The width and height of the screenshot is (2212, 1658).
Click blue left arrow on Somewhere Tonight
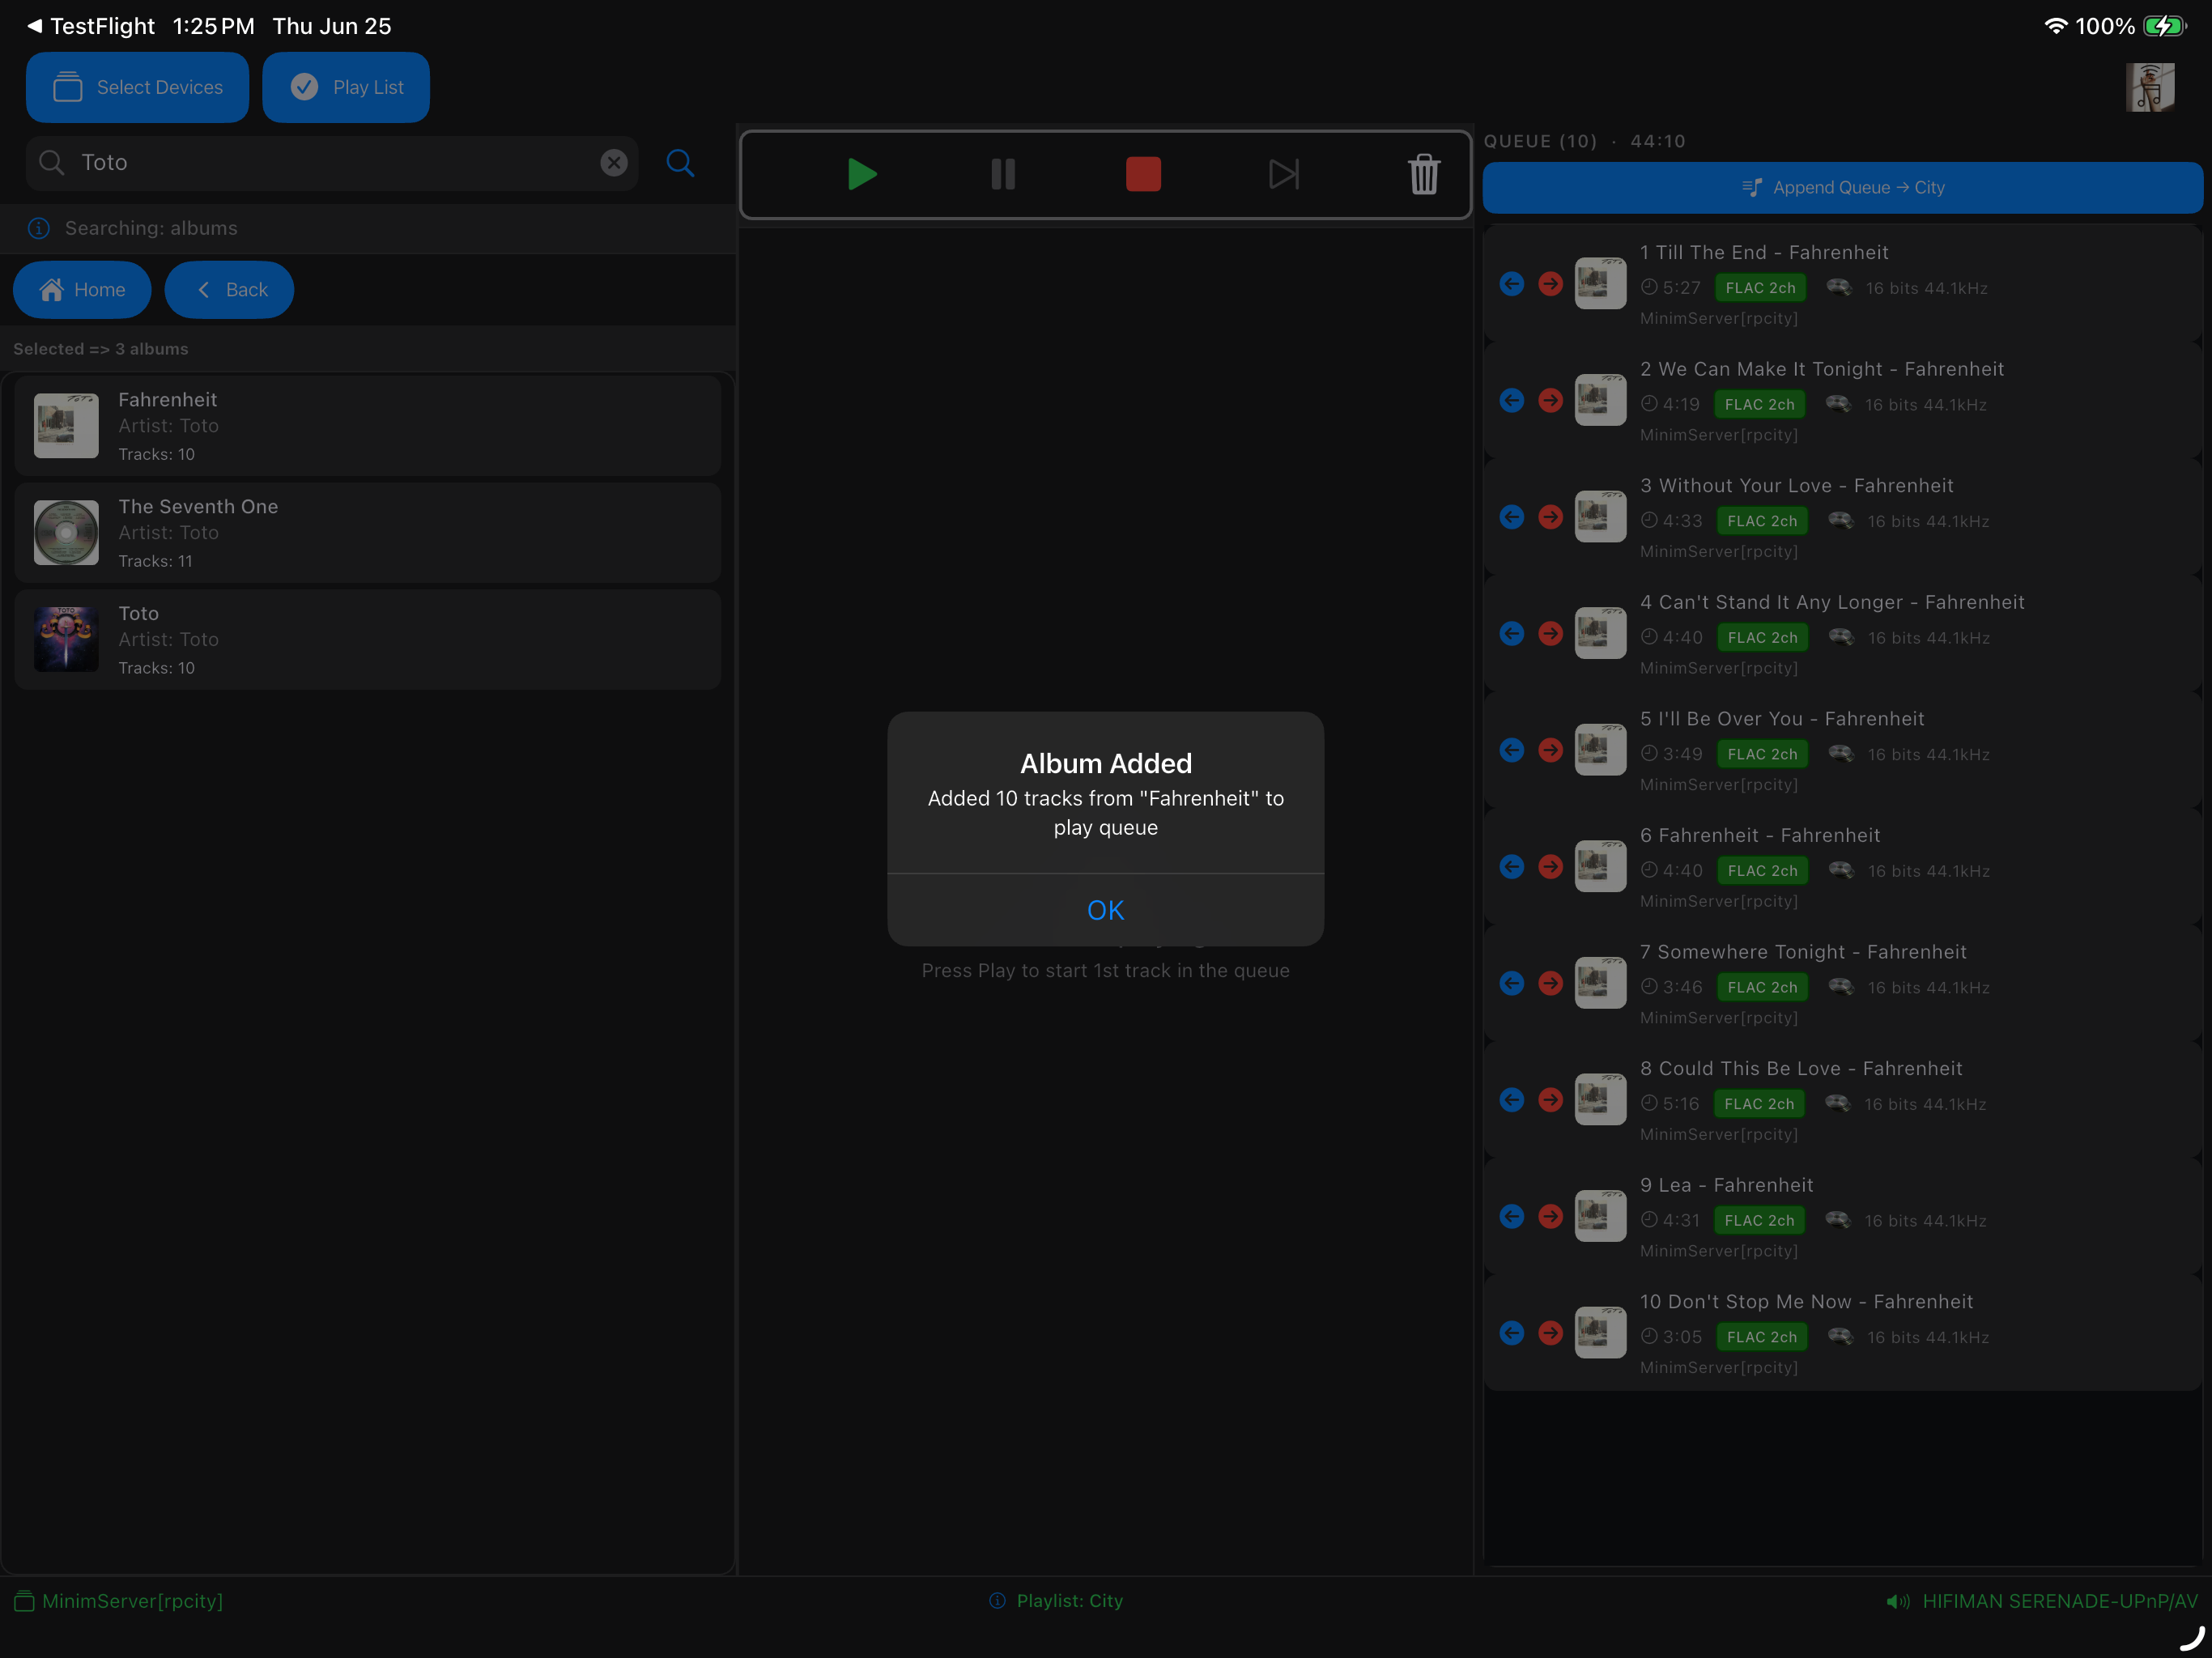click(x=1512, y=984)
